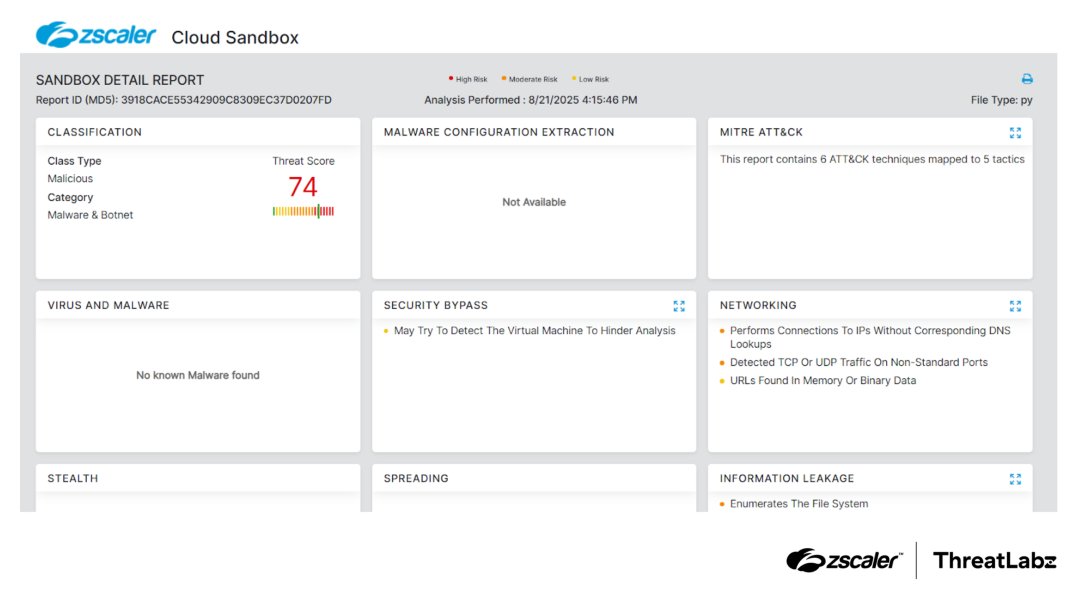Viewport: 1080px width, 606px height.
Task: Click the print report icon
Action: pos(1026,79)
